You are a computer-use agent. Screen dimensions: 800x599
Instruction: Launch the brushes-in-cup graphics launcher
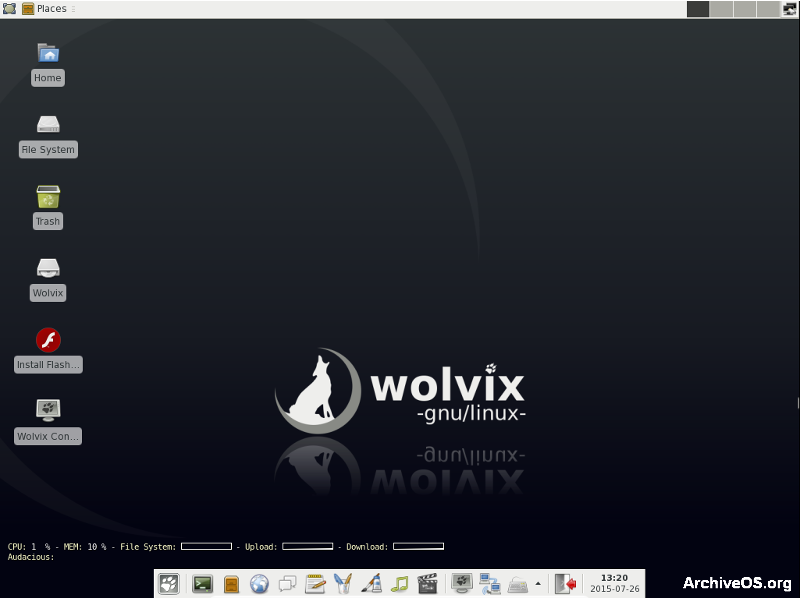click(x=343, y=584)
